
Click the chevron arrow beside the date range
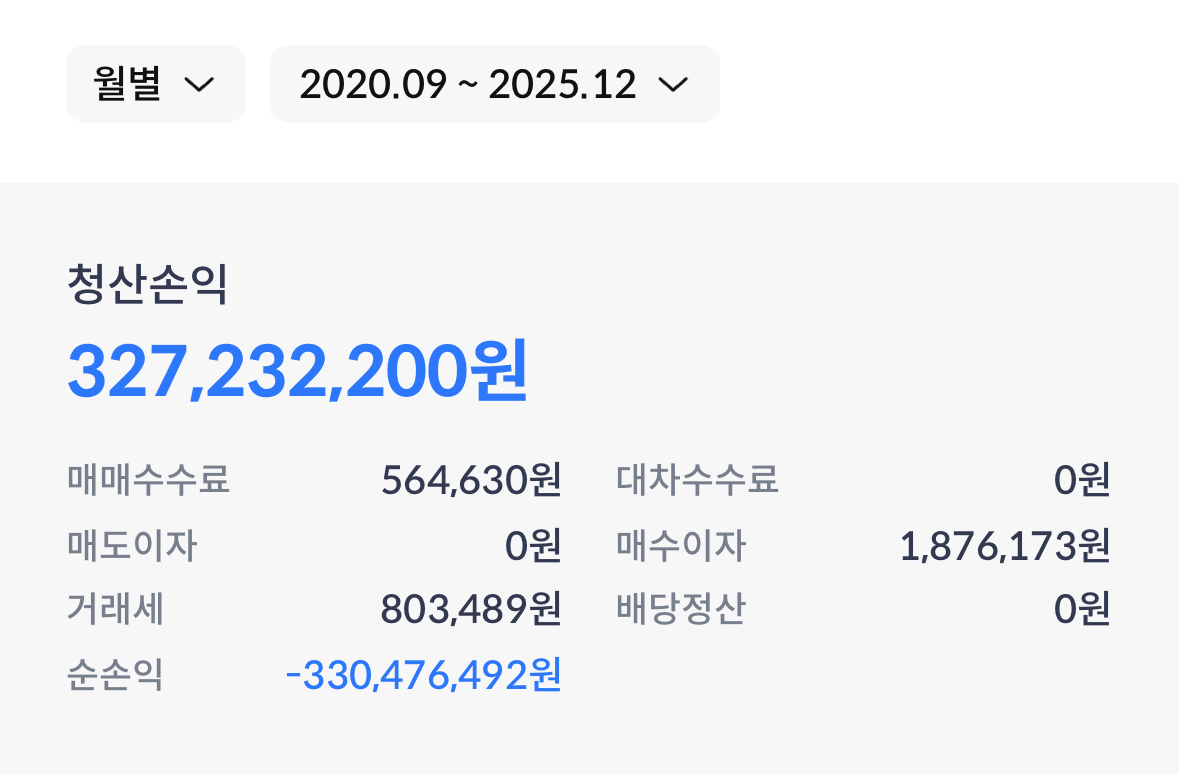(675, 86)
